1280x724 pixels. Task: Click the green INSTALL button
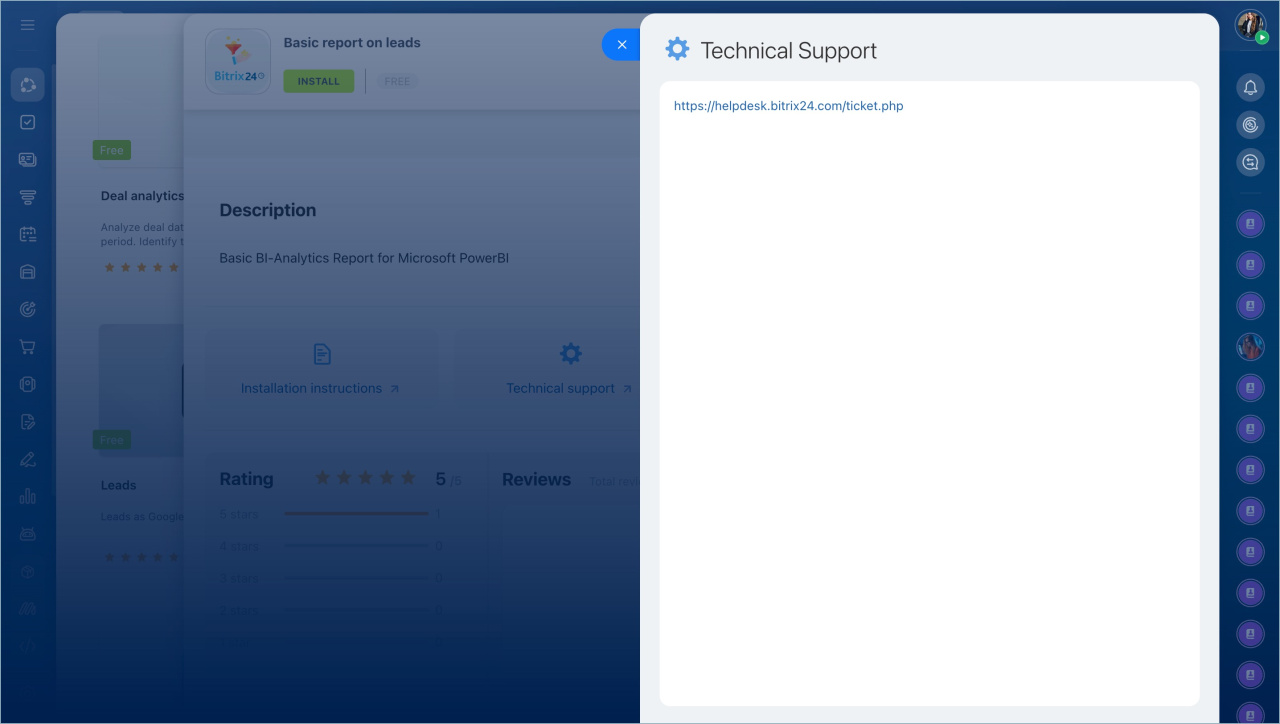[x=318, y=81]
